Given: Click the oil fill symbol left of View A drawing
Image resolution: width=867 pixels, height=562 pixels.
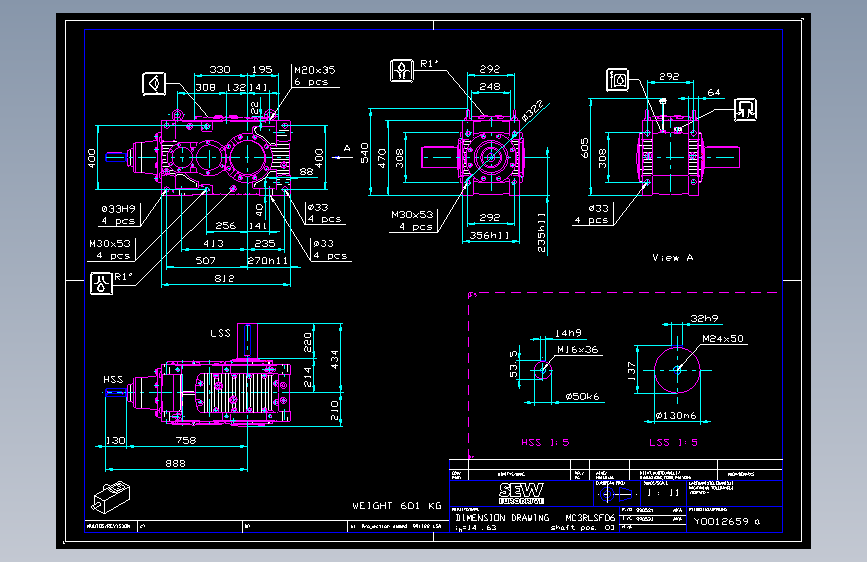Looking at the screenshot, I should point(617,80).
